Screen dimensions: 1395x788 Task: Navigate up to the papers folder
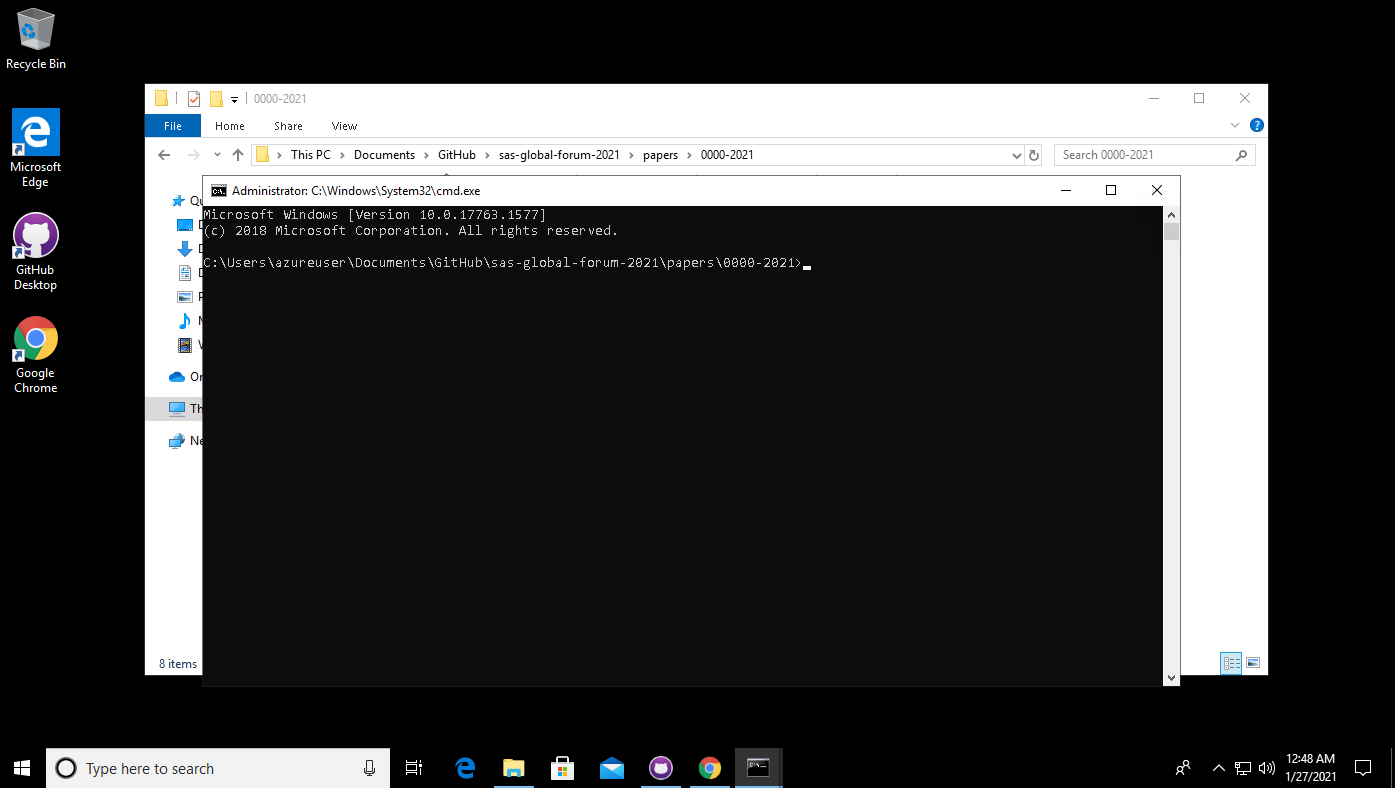pyautogui.click(x=237, y=154)
